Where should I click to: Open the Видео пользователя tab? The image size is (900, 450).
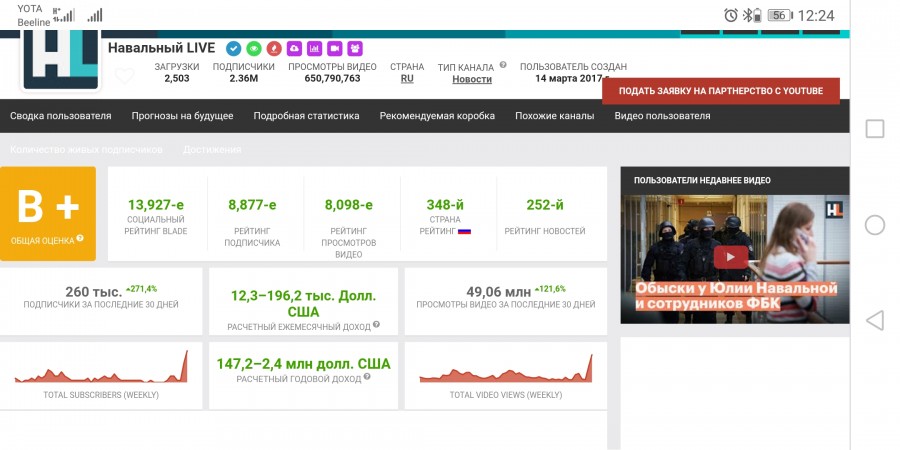pyautogui.click(x=662, y=116)
